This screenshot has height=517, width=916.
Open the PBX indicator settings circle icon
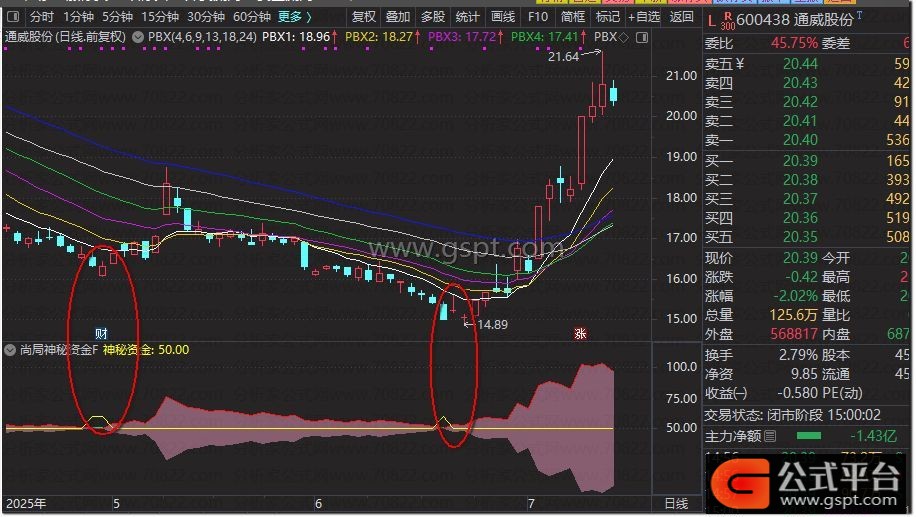point(137,37)
